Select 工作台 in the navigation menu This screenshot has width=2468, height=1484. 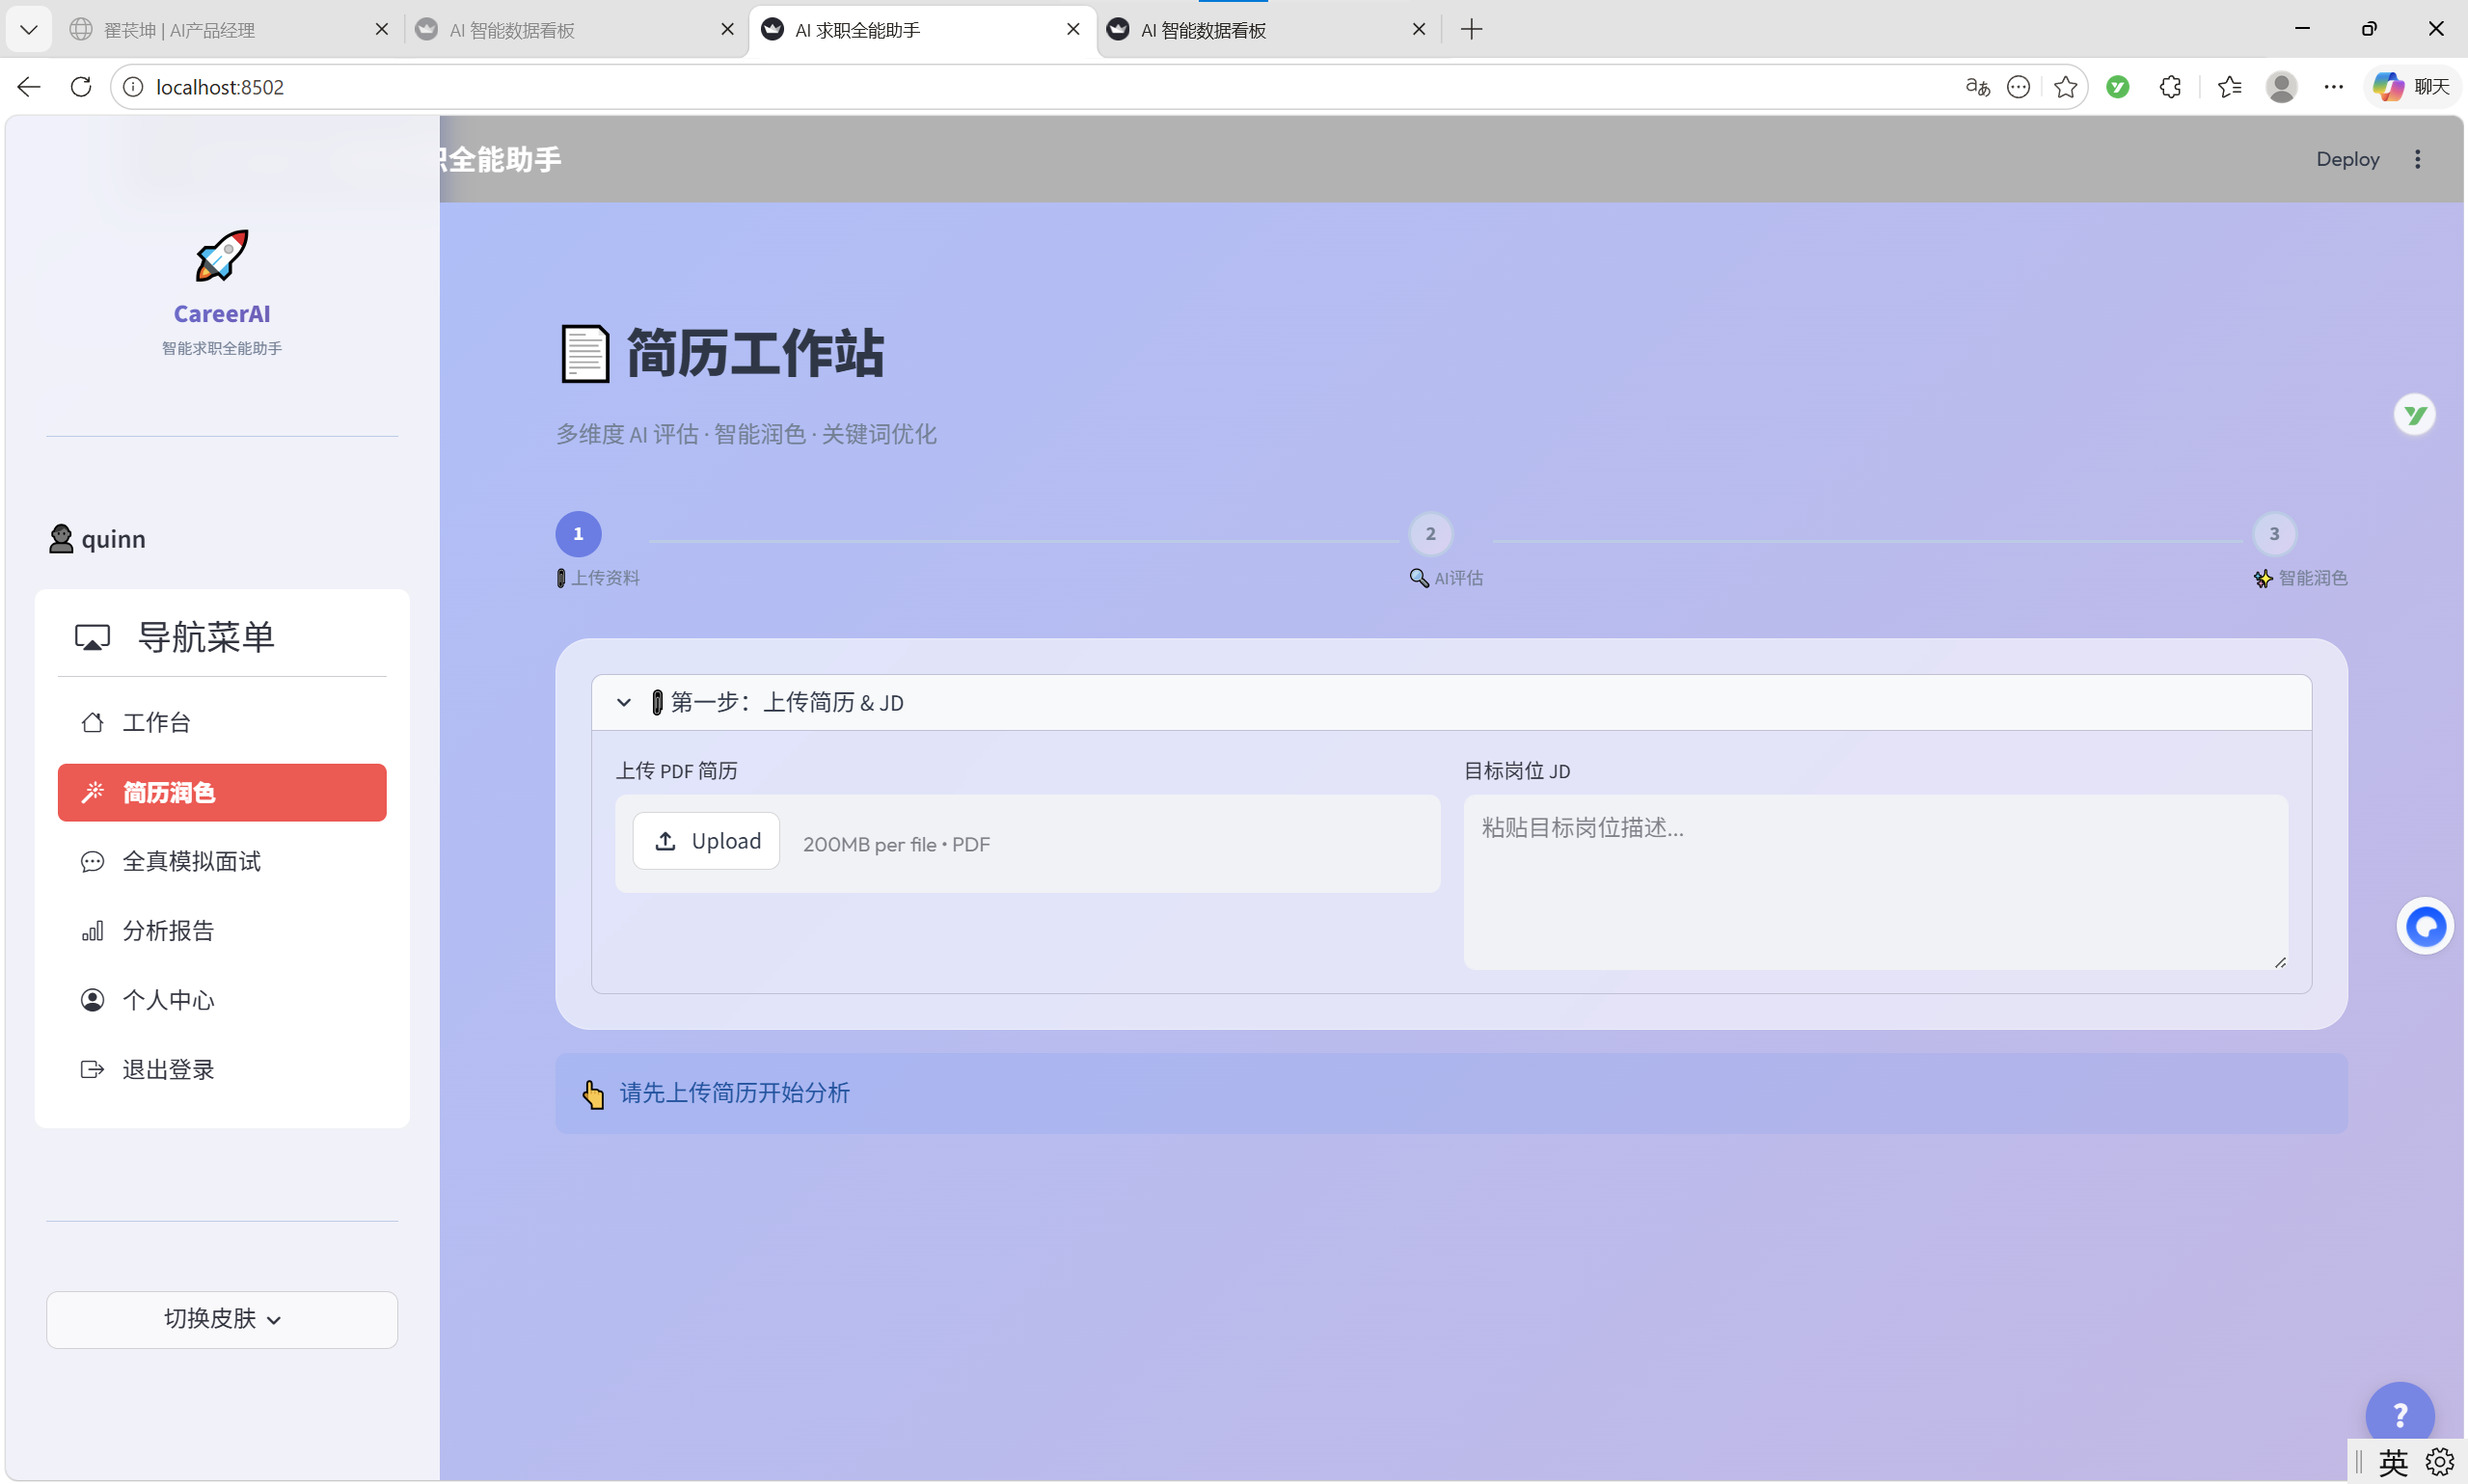click(157, 722)
